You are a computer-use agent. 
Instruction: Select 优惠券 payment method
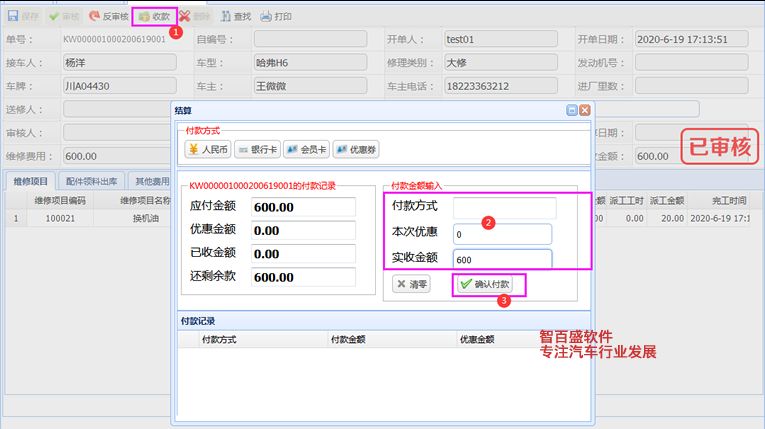(x=356, y=149)
